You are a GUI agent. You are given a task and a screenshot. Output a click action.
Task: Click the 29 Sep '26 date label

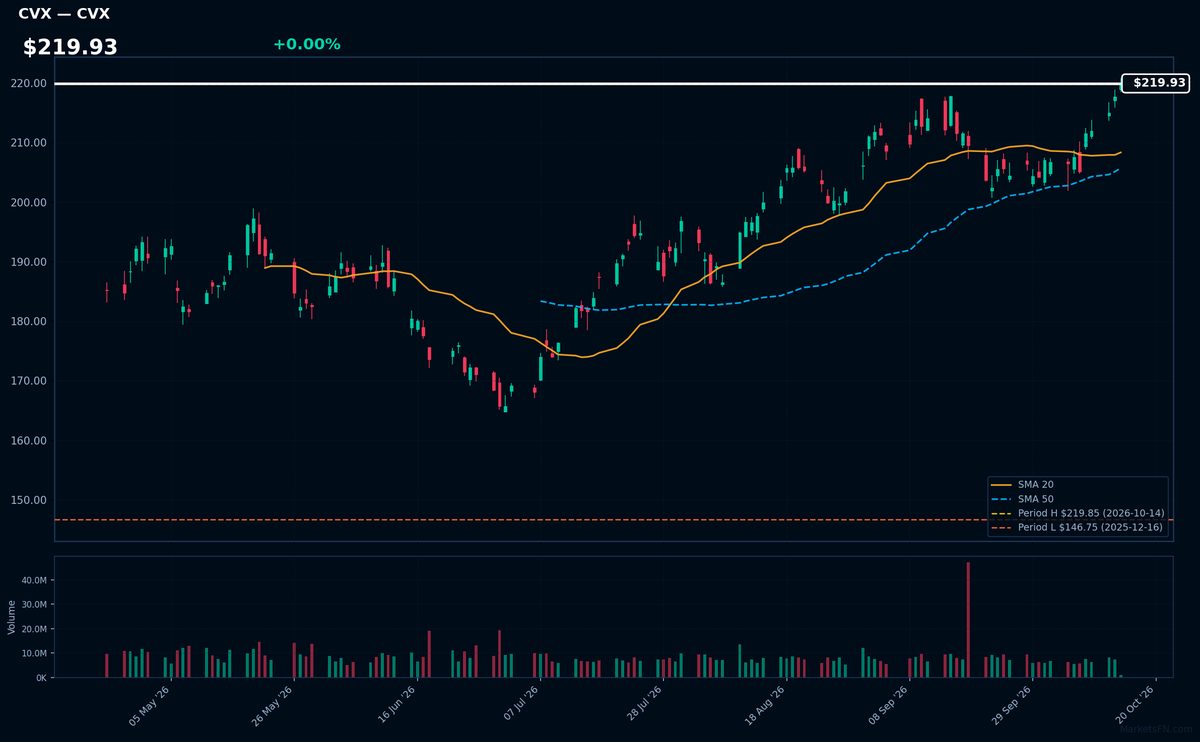click(1014, 706)
